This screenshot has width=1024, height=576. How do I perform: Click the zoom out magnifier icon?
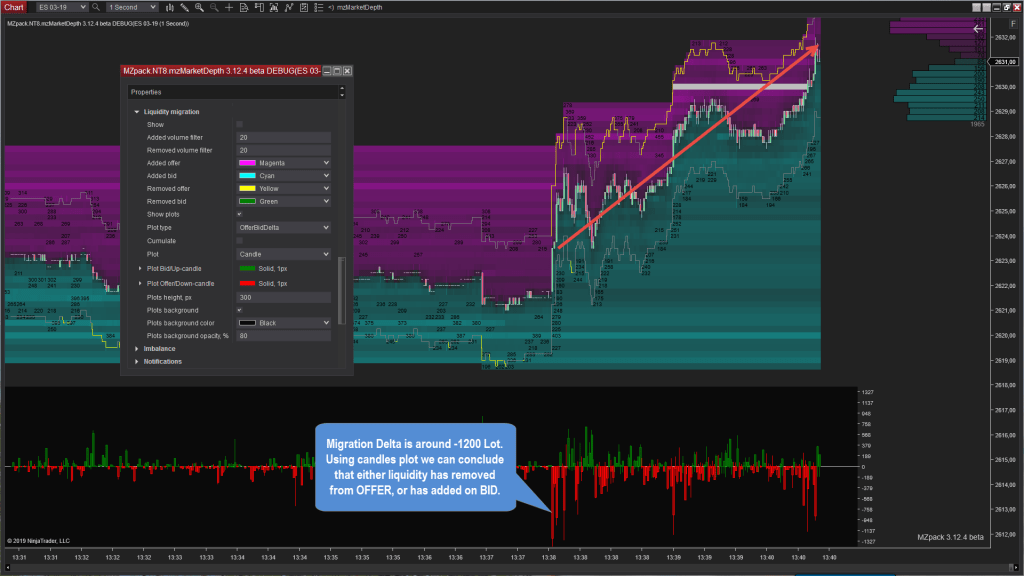tap(214, 7)
